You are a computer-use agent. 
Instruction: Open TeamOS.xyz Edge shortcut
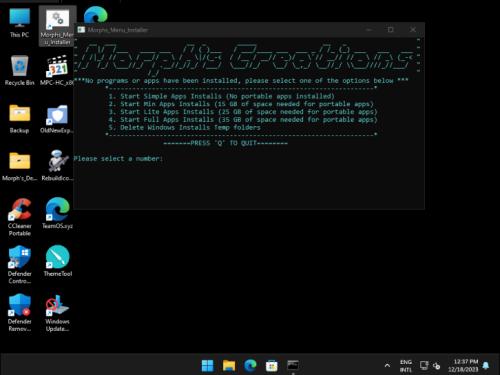point(57,213)
